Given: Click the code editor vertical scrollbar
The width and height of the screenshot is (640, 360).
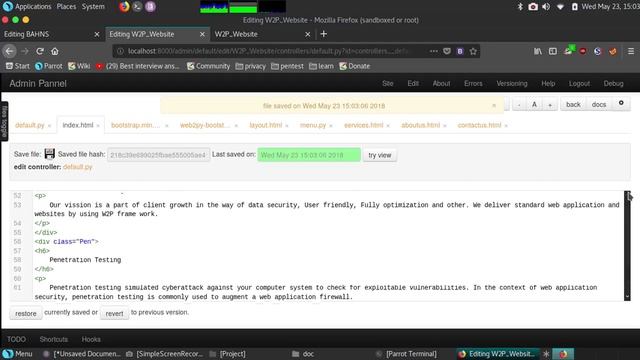Looking at the screenshot, I should [x=627, y=246].
